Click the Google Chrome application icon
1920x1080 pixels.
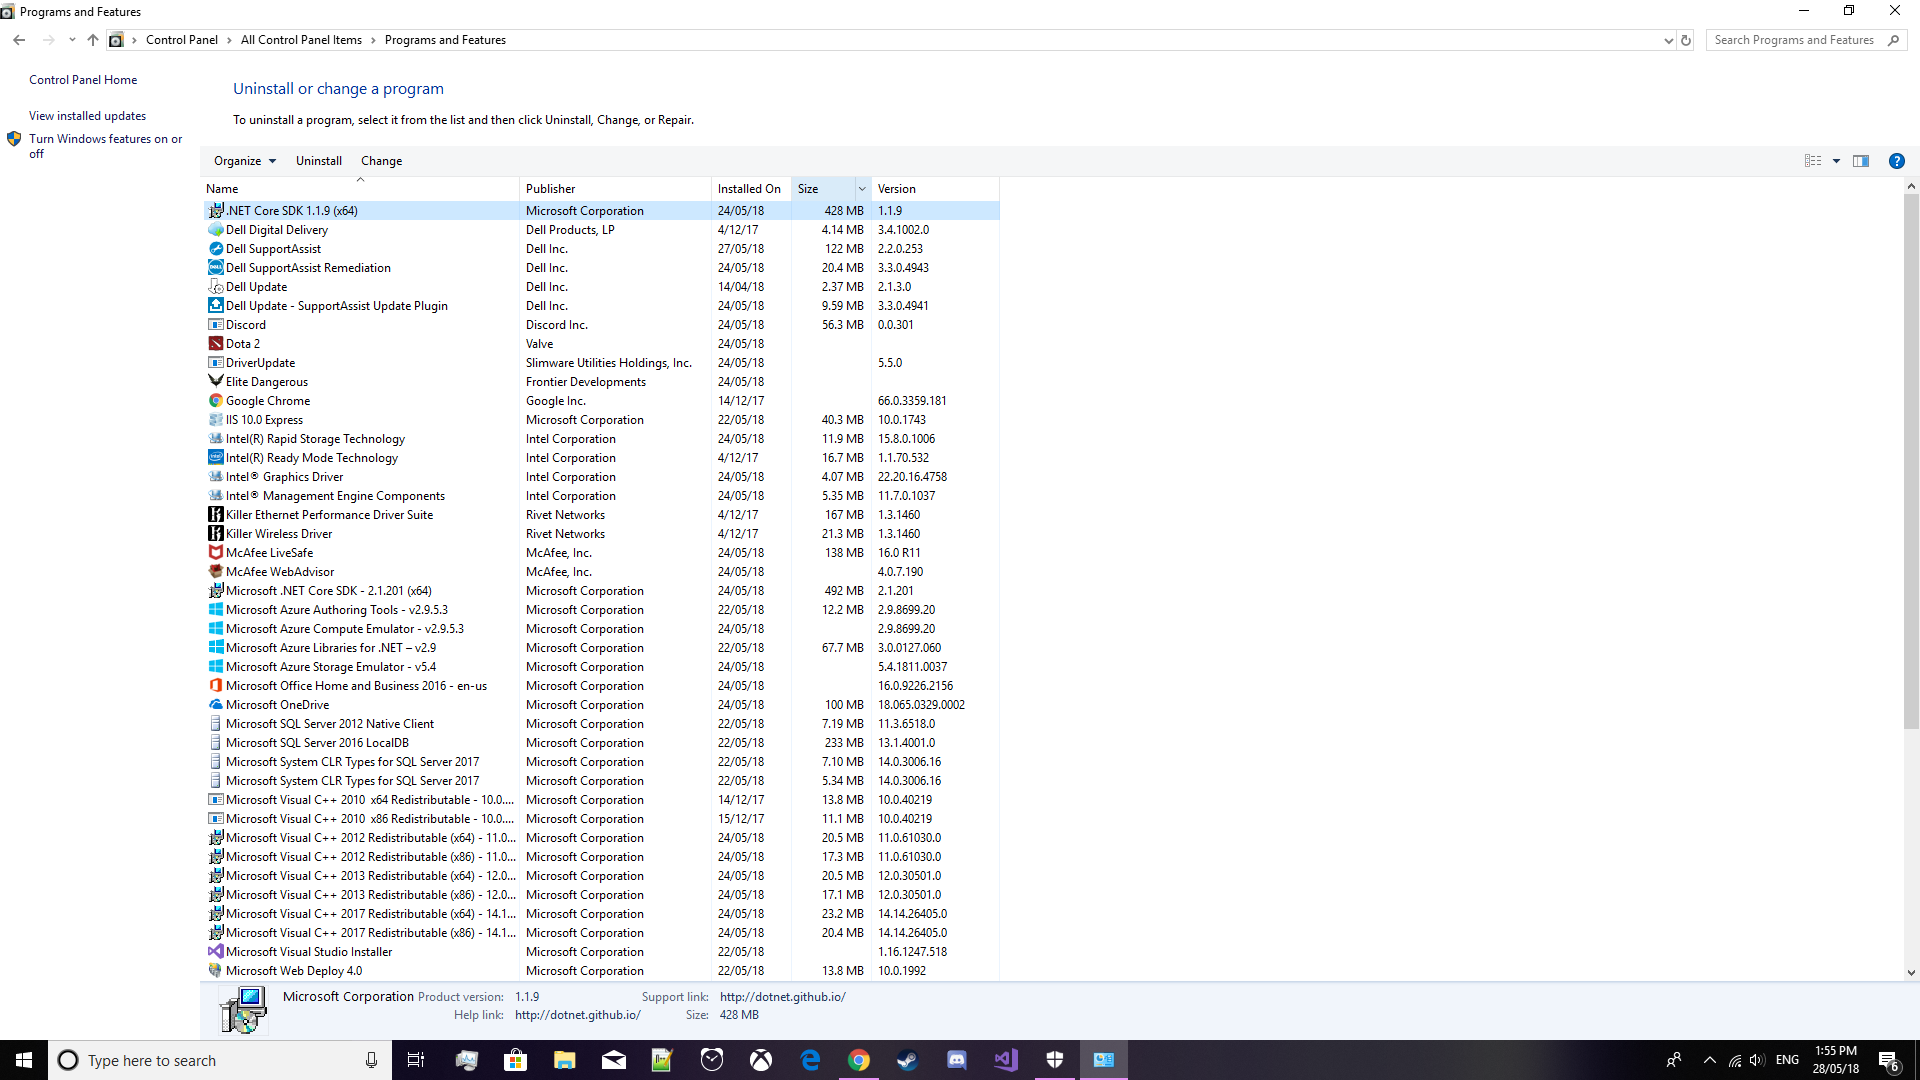coord(215,400)
